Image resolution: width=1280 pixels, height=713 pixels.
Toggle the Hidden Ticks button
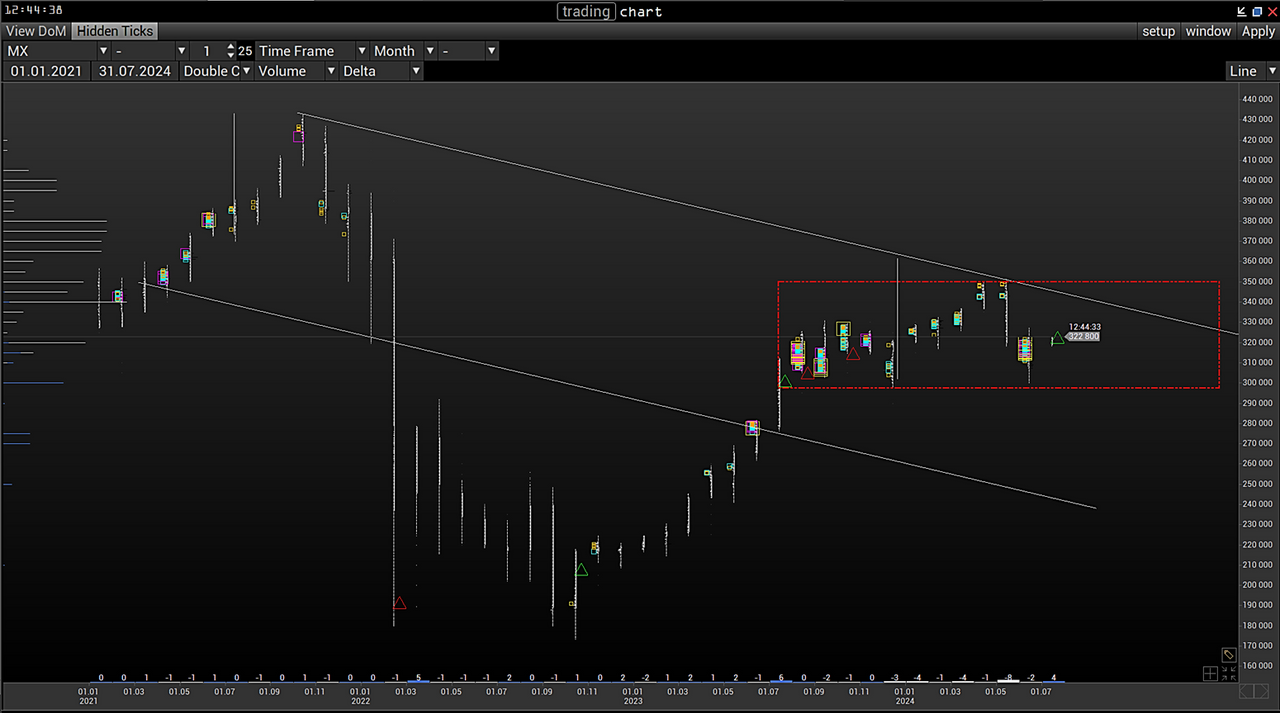115,31
